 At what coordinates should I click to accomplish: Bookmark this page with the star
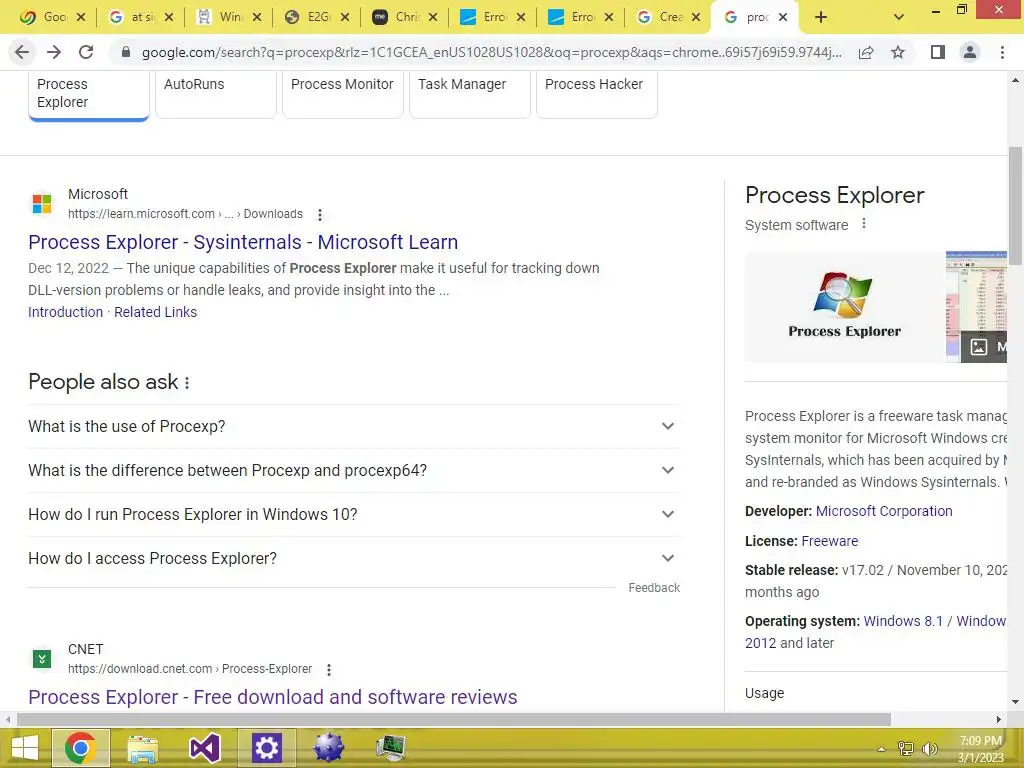tap(898, 52)
